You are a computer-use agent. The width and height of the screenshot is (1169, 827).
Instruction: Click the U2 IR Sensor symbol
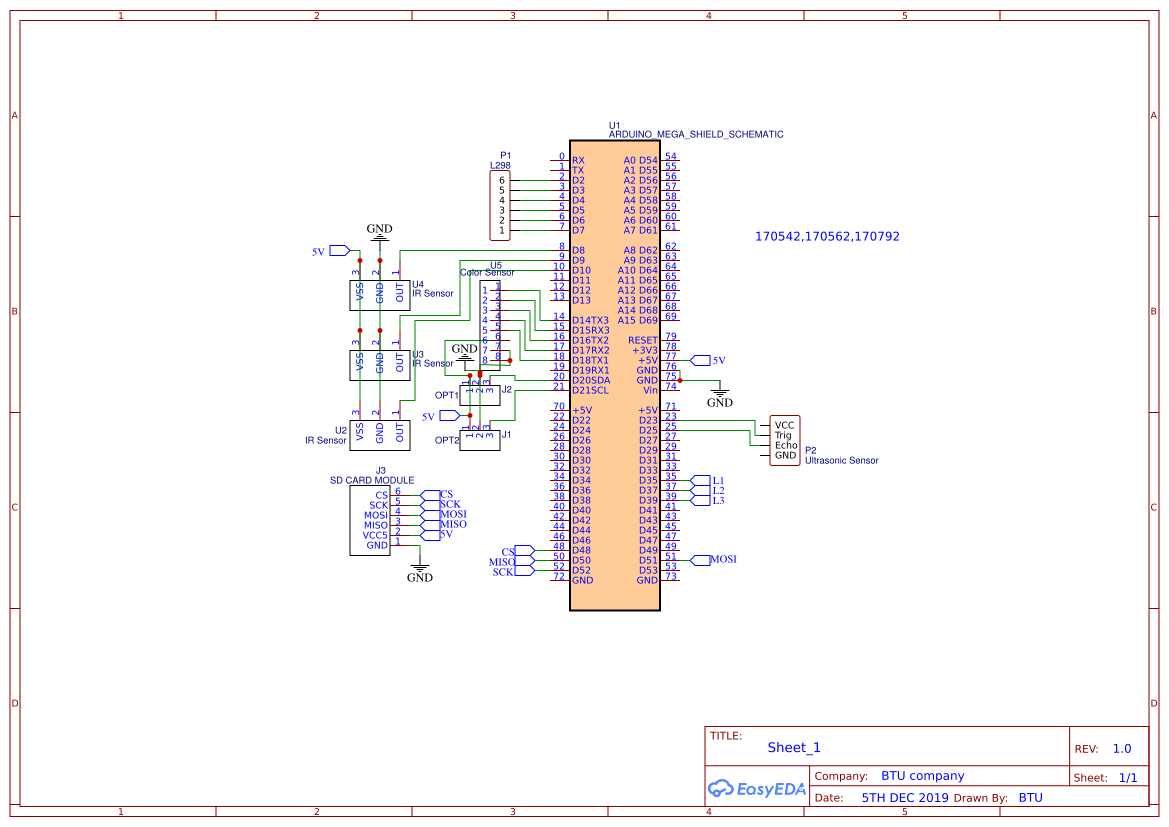tap(380, 435)
